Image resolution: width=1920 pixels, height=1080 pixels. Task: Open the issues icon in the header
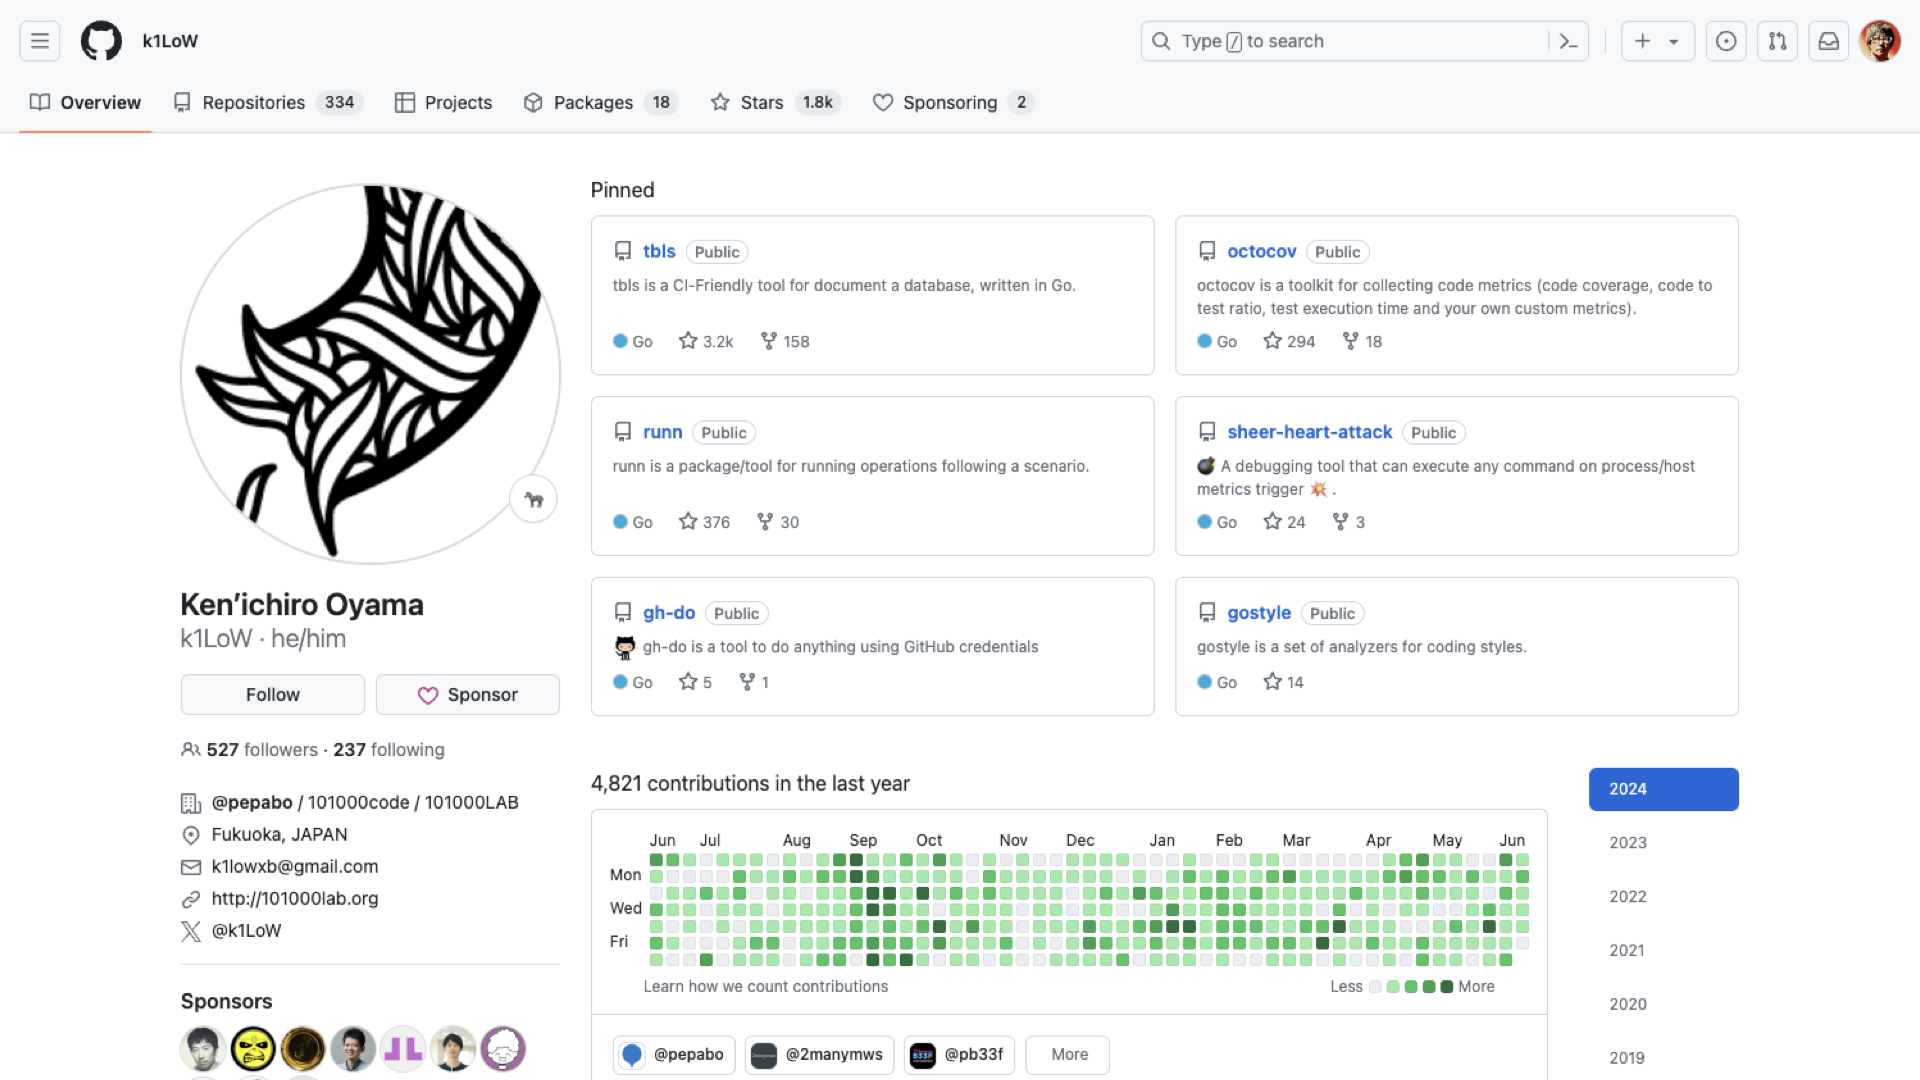pos(1726,41)
